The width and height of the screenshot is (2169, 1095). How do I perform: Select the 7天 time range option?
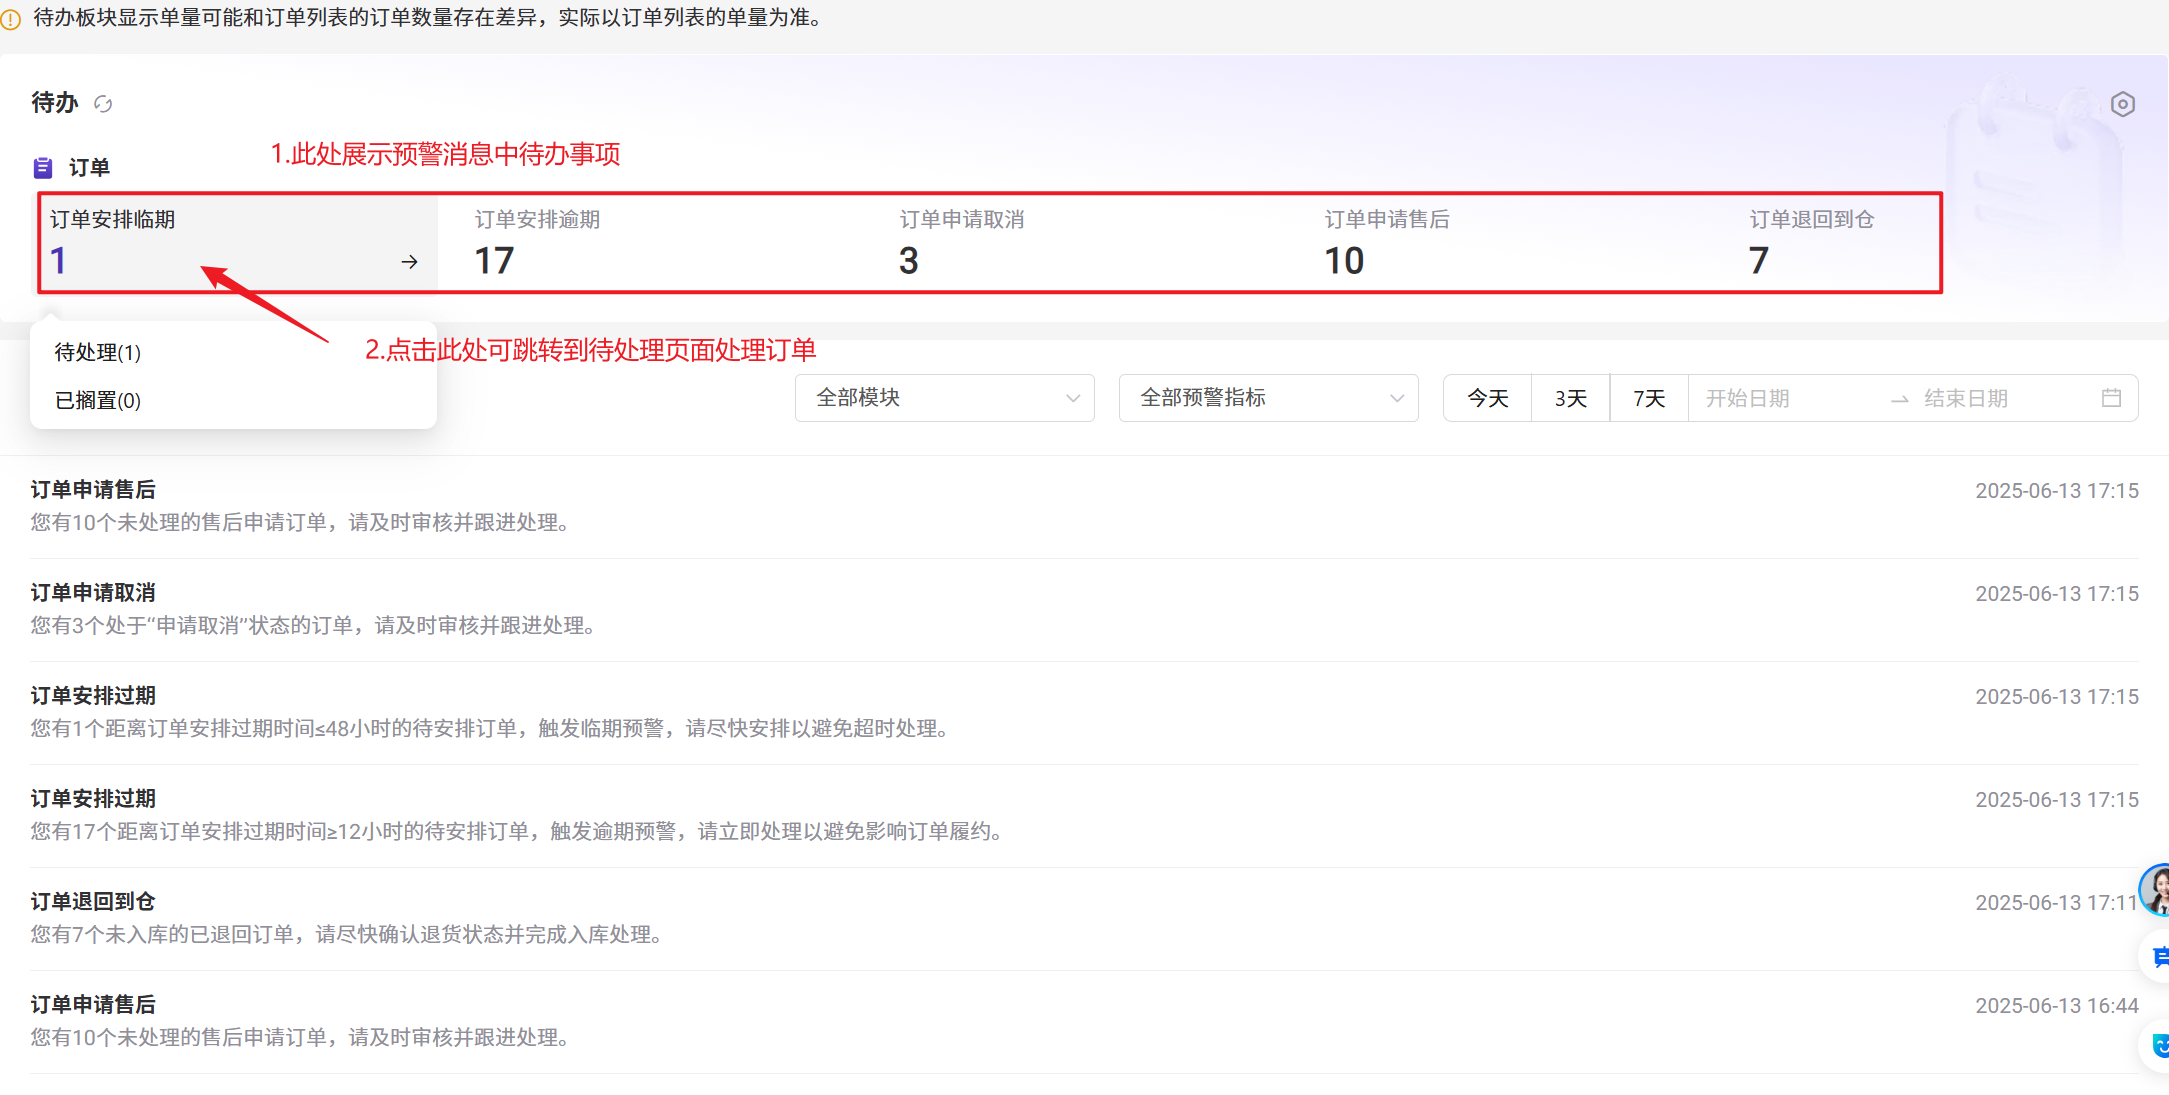click(x=1649, y=398)
